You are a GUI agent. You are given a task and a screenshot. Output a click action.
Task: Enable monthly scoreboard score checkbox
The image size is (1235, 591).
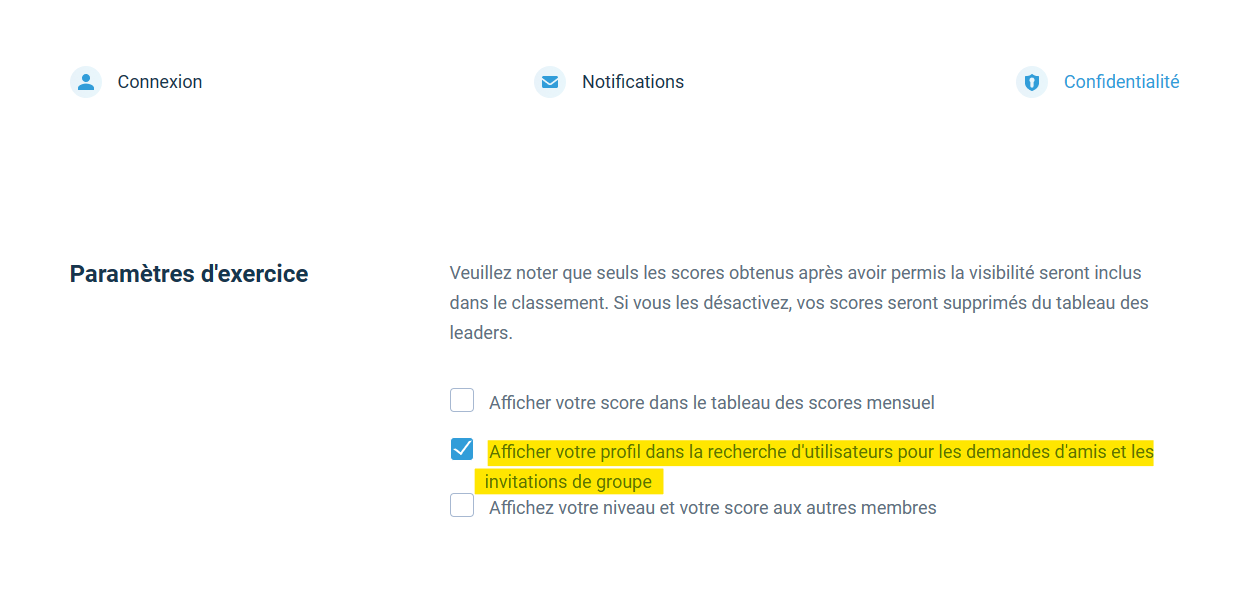[x=462, y=401]
